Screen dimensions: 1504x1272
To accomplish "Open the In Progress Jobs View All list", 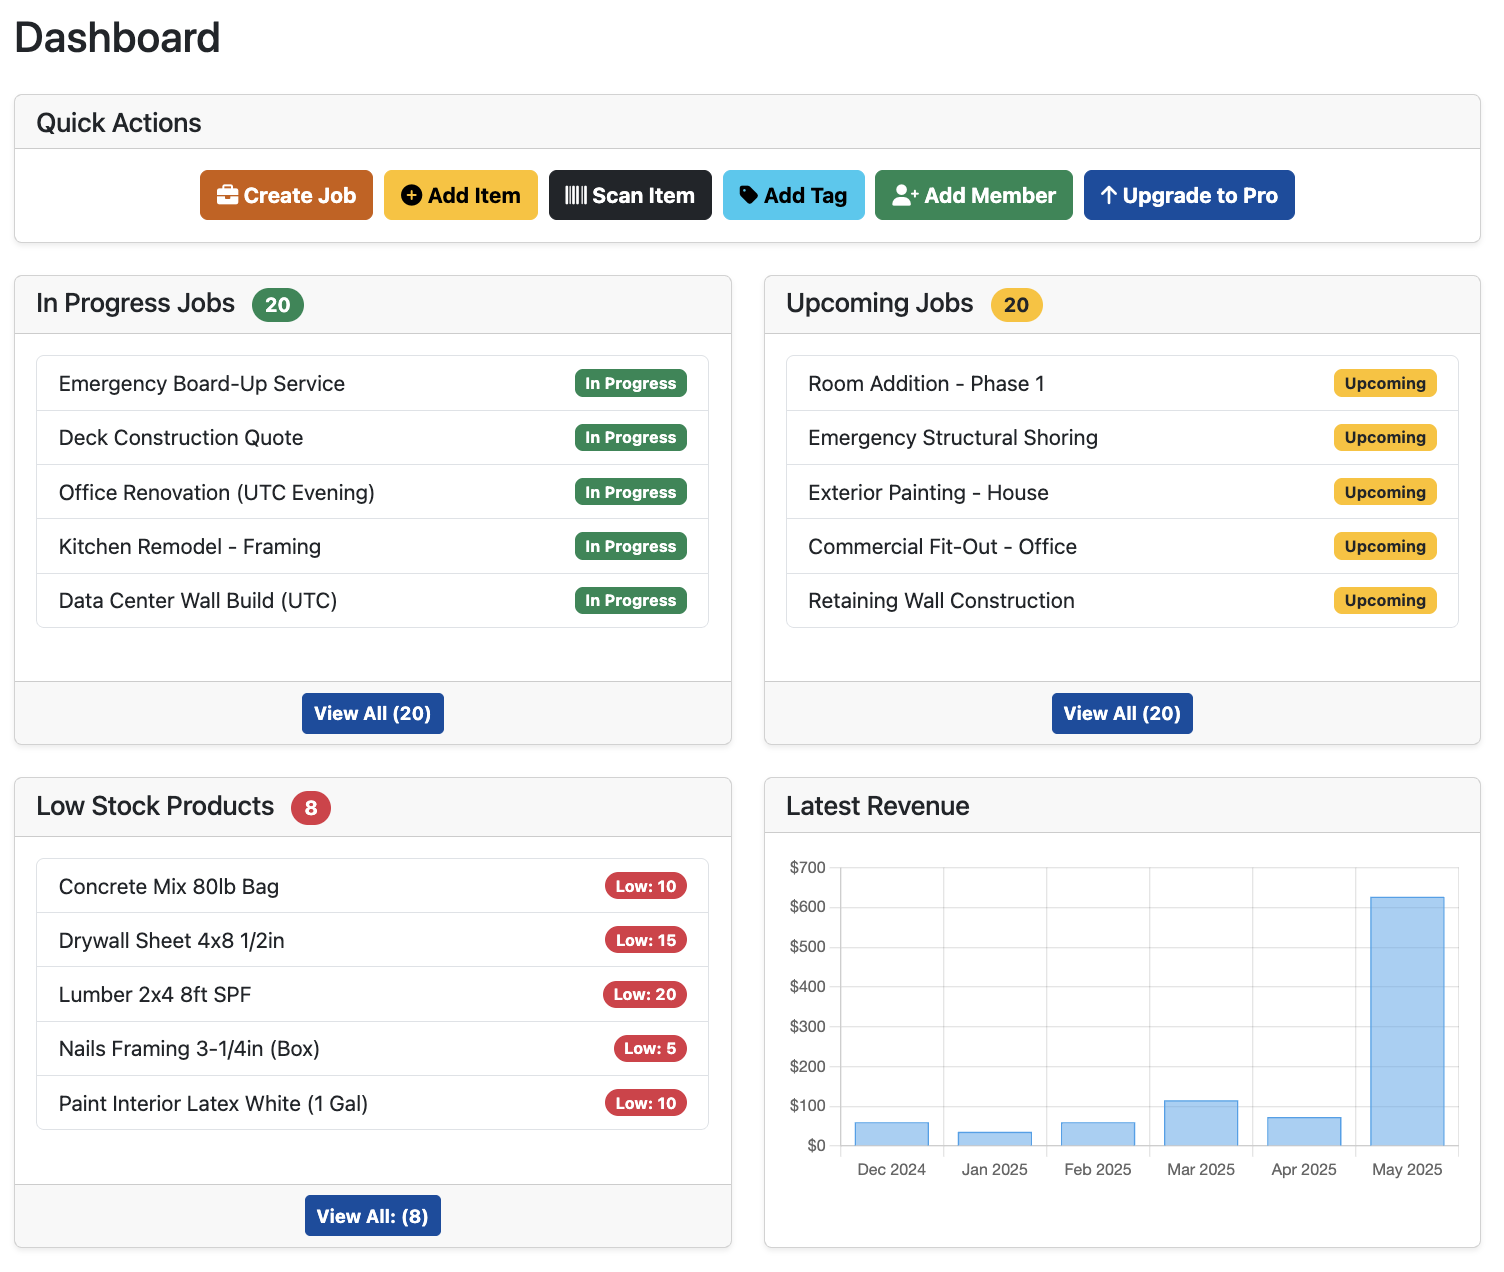I will (372, 713).
